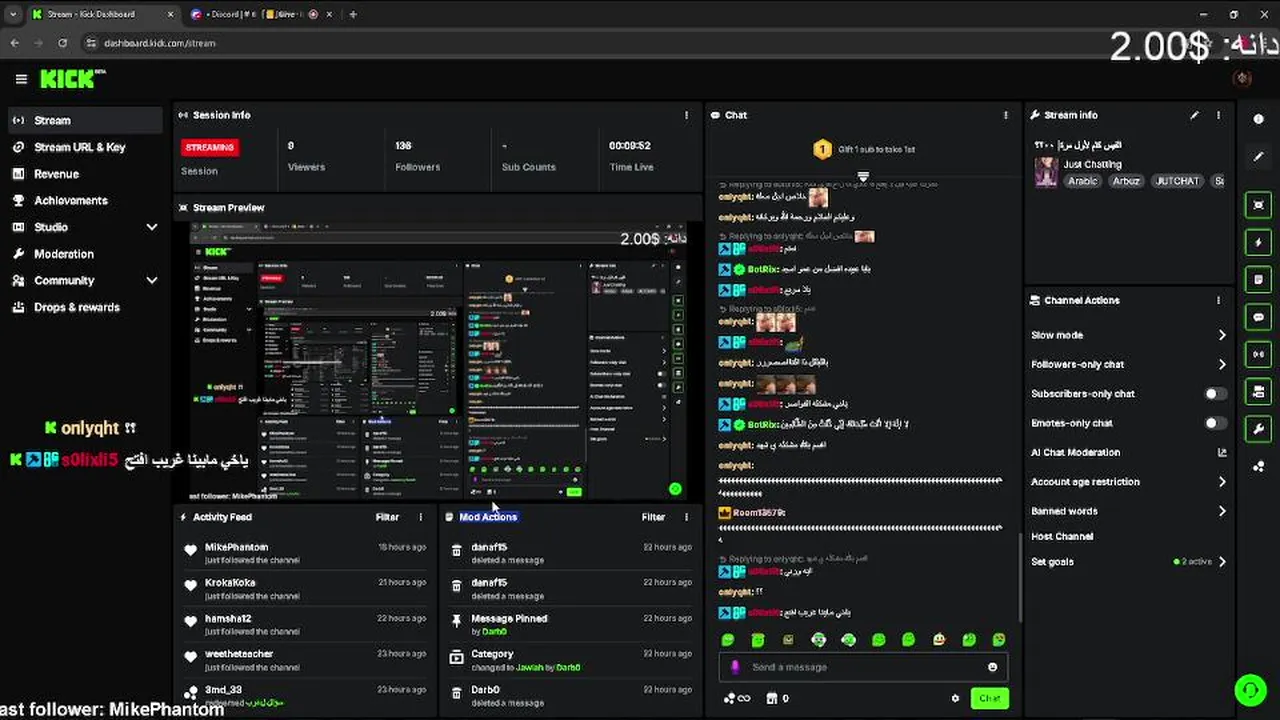Select the last emote in the quick emote row
This screenshot has height=720, width=1280.
click(998, 640)
